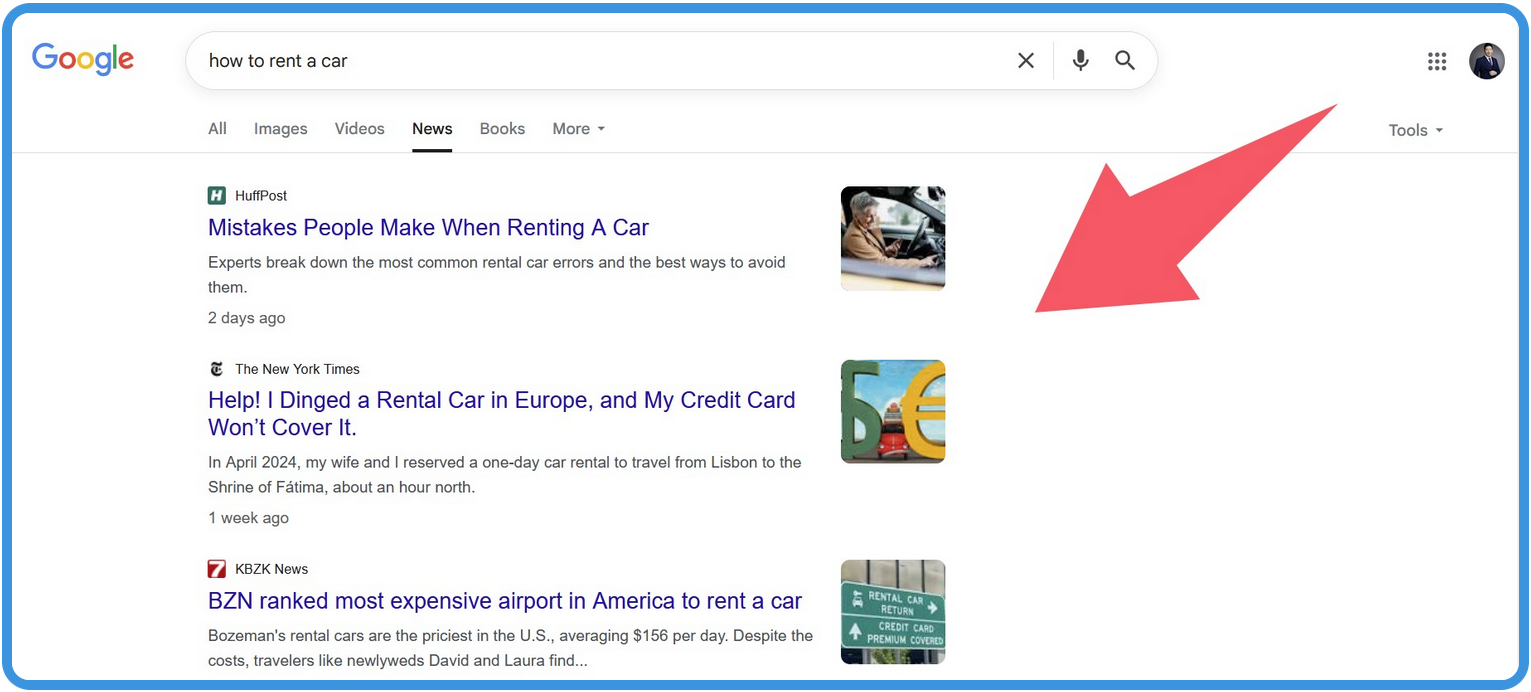Image resolution: width=1531 pixels, height=692 pixels.
Task: Open the Dinged a Rental Car article
Action: point(502,414)
